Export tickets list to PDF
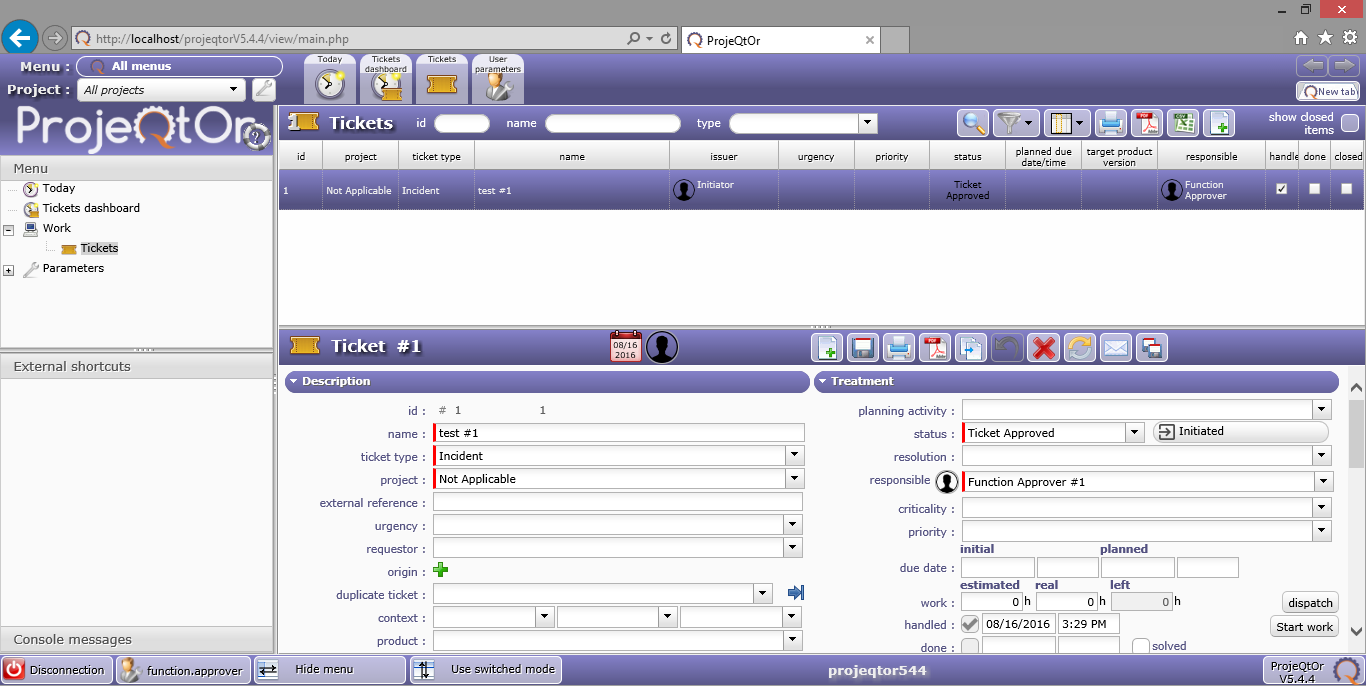Image resolution: width=1366 pixels, height=686 pixels. 1146,123
